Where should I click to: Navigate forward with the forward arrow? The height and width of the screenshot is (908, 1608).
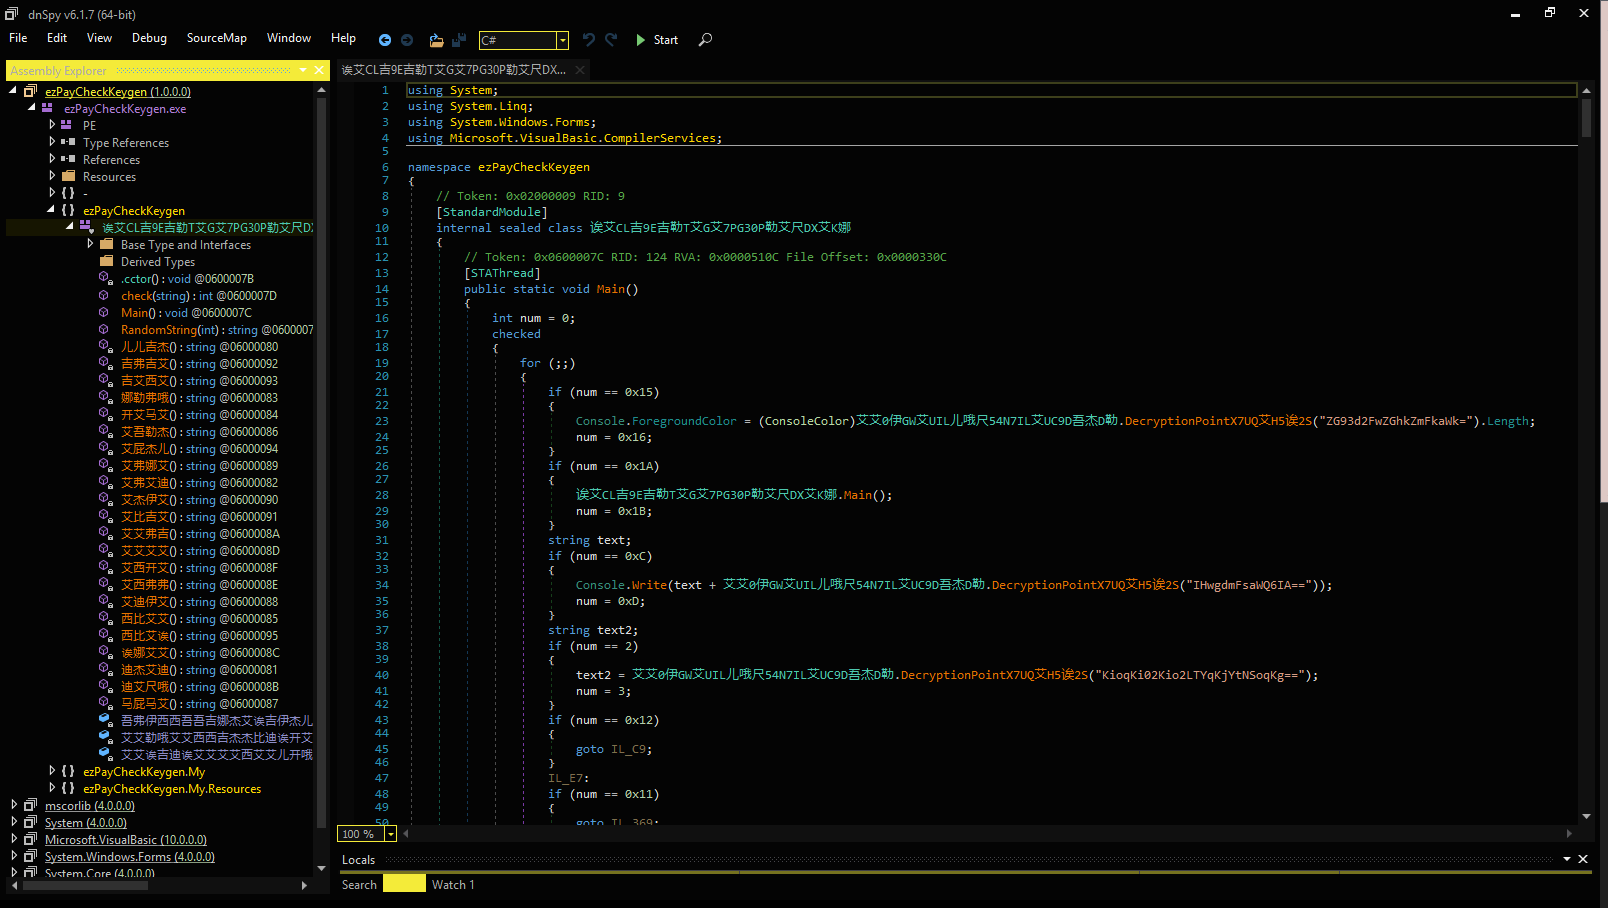407,40
